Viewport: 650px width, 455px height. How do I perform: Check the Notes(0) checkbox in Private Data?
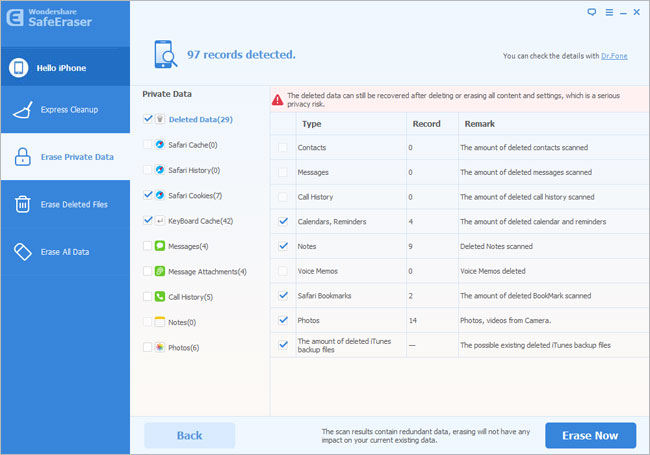pyautogui.click(x=147, y=322)
